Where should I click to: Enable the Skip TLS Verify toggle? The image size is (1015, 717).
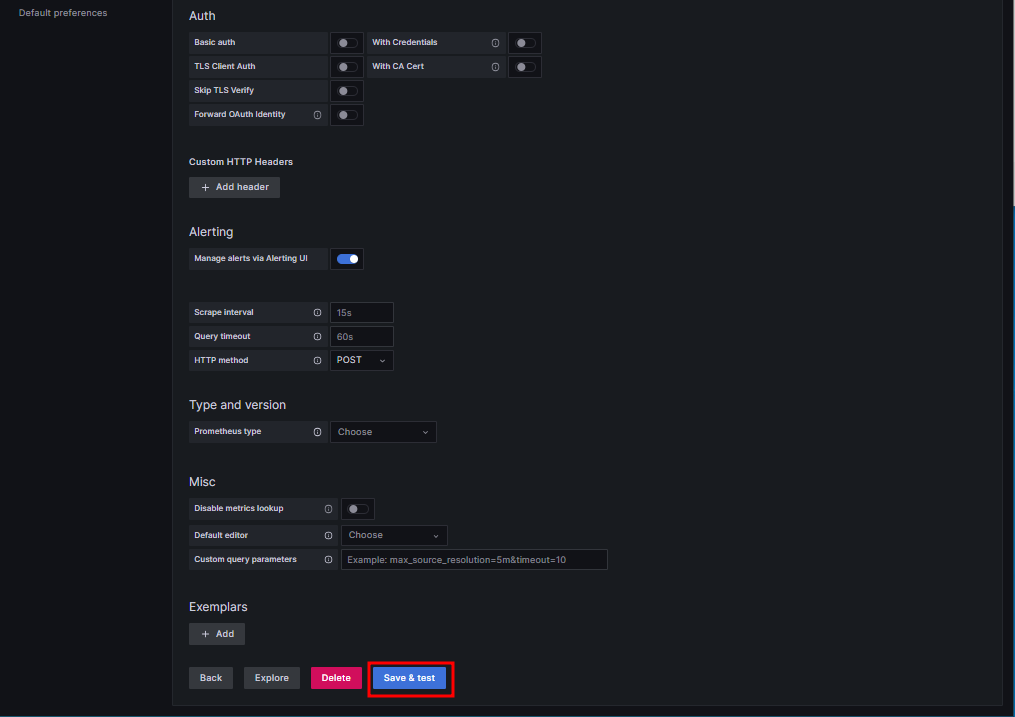point(347,91)
